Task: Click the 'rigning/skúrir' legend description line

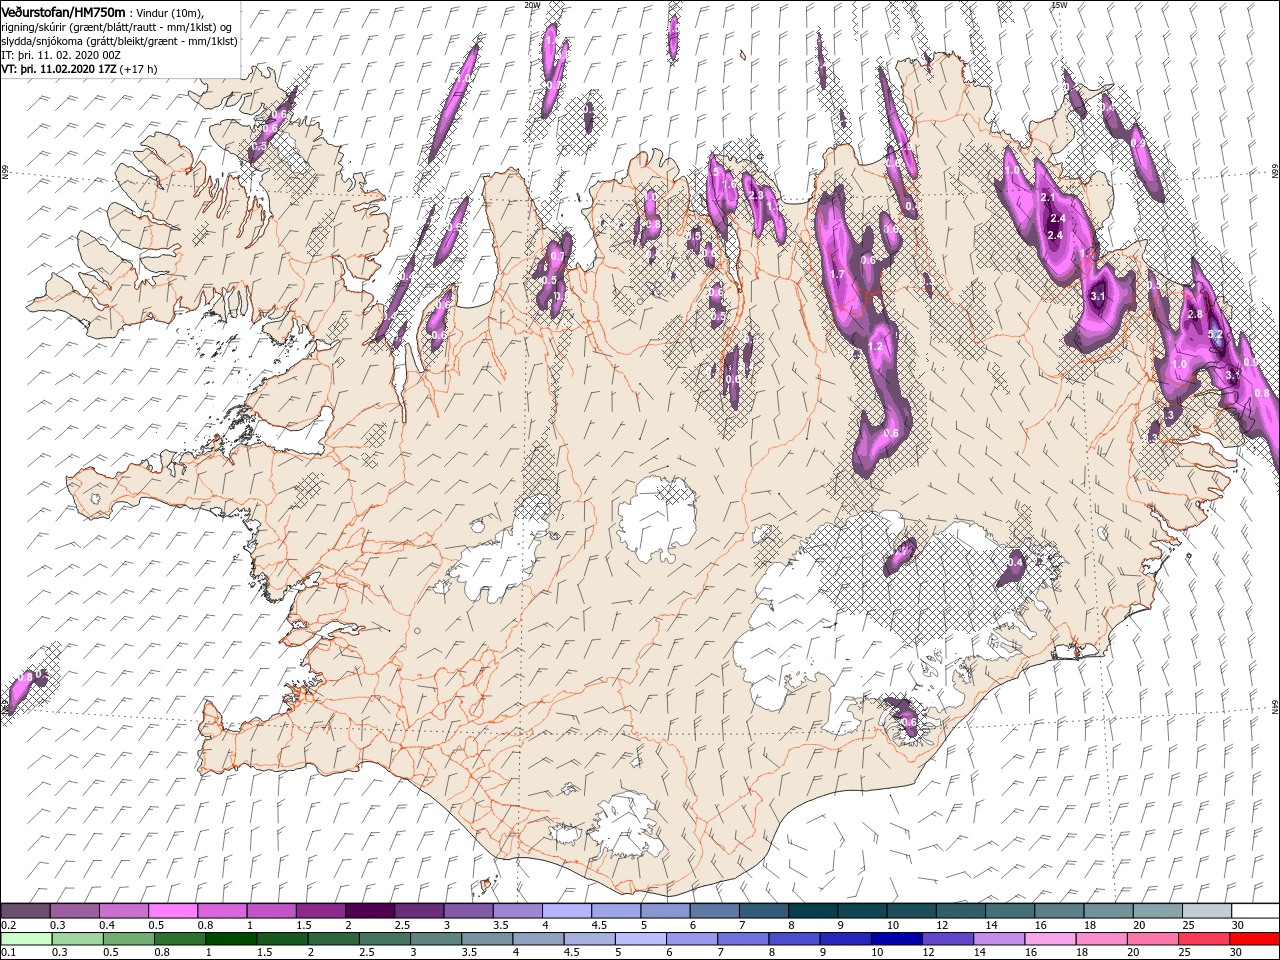Action: [x=118, y=27]
